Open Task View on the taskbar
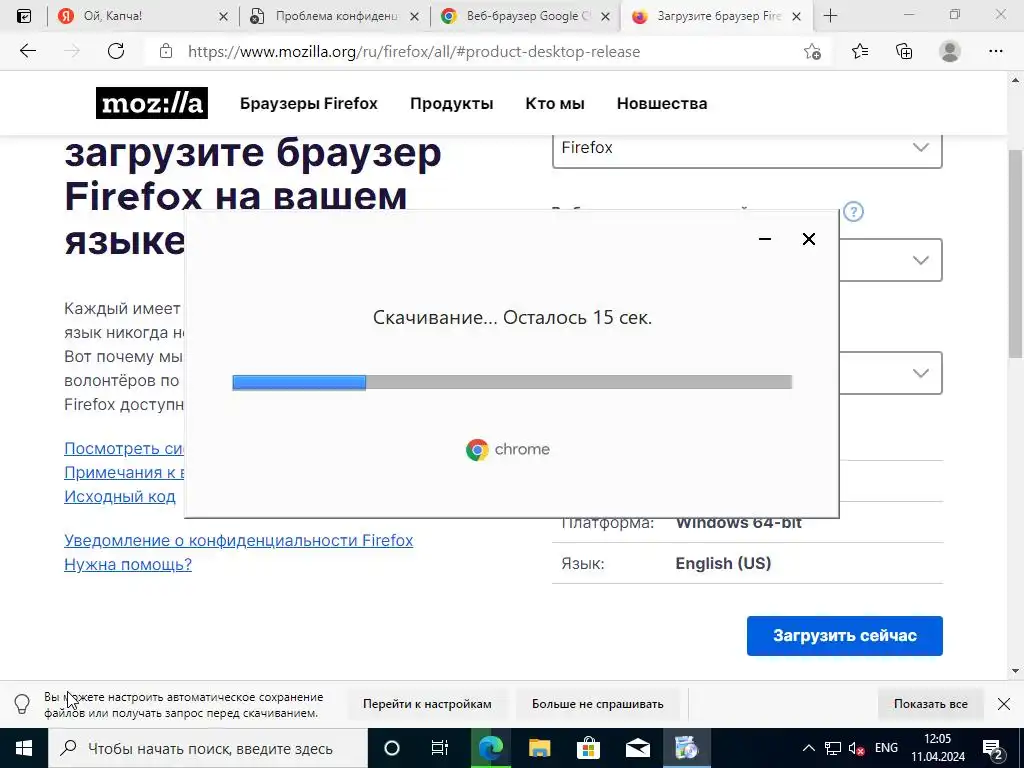This screenshot has height=768, width=1024. tap(440, 748)
